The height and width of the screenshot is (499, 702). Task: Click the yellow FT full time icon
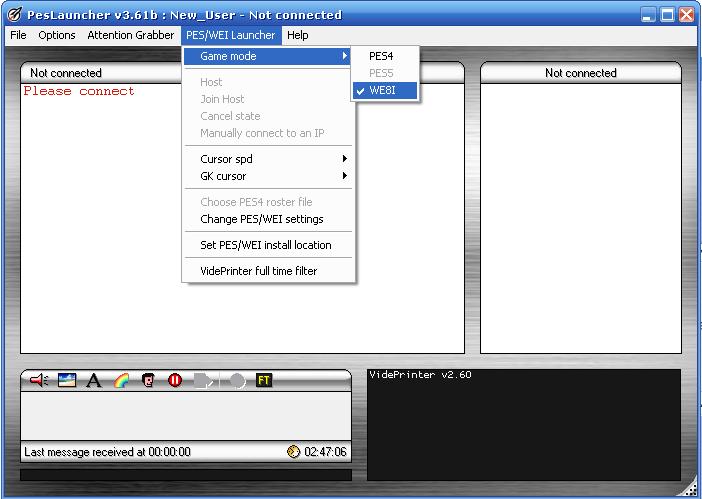coord(264,380)
